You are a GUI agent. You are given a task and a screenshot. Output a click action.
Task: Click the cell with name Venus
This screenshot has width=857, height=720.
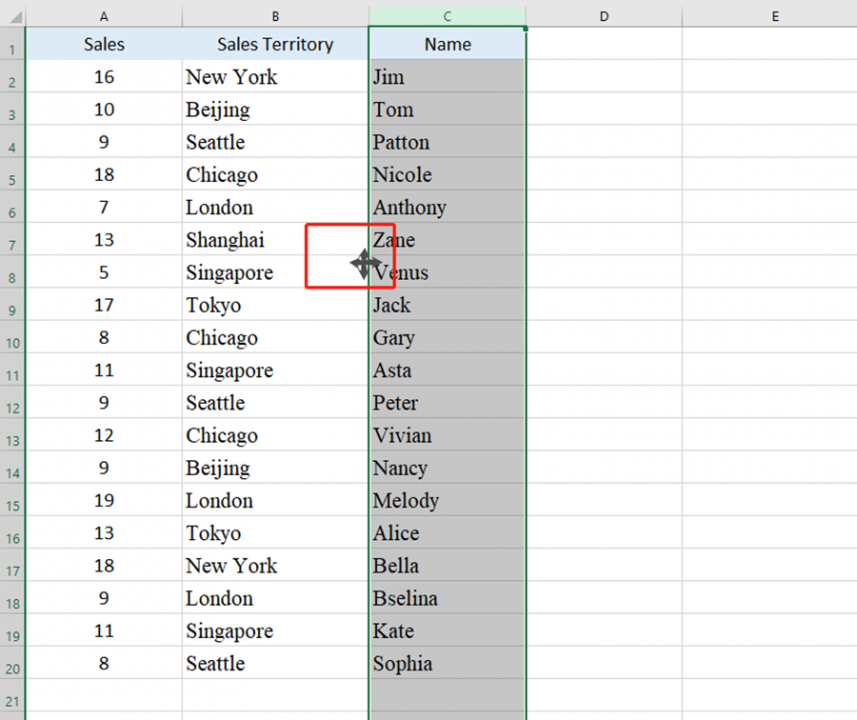446,272
